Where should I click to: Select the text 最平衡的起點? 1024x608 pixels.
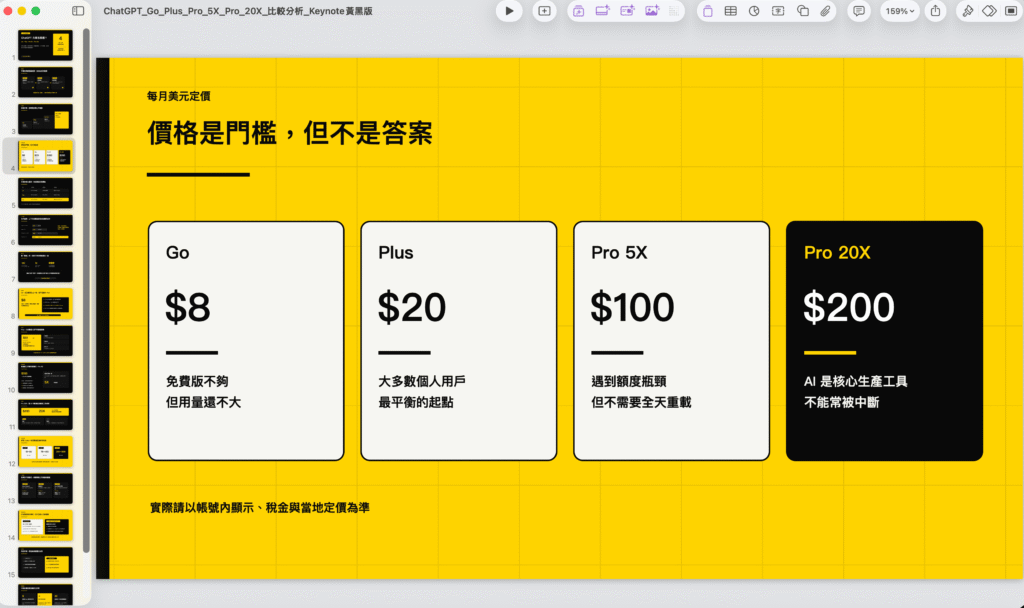click(x=416, y=402)
